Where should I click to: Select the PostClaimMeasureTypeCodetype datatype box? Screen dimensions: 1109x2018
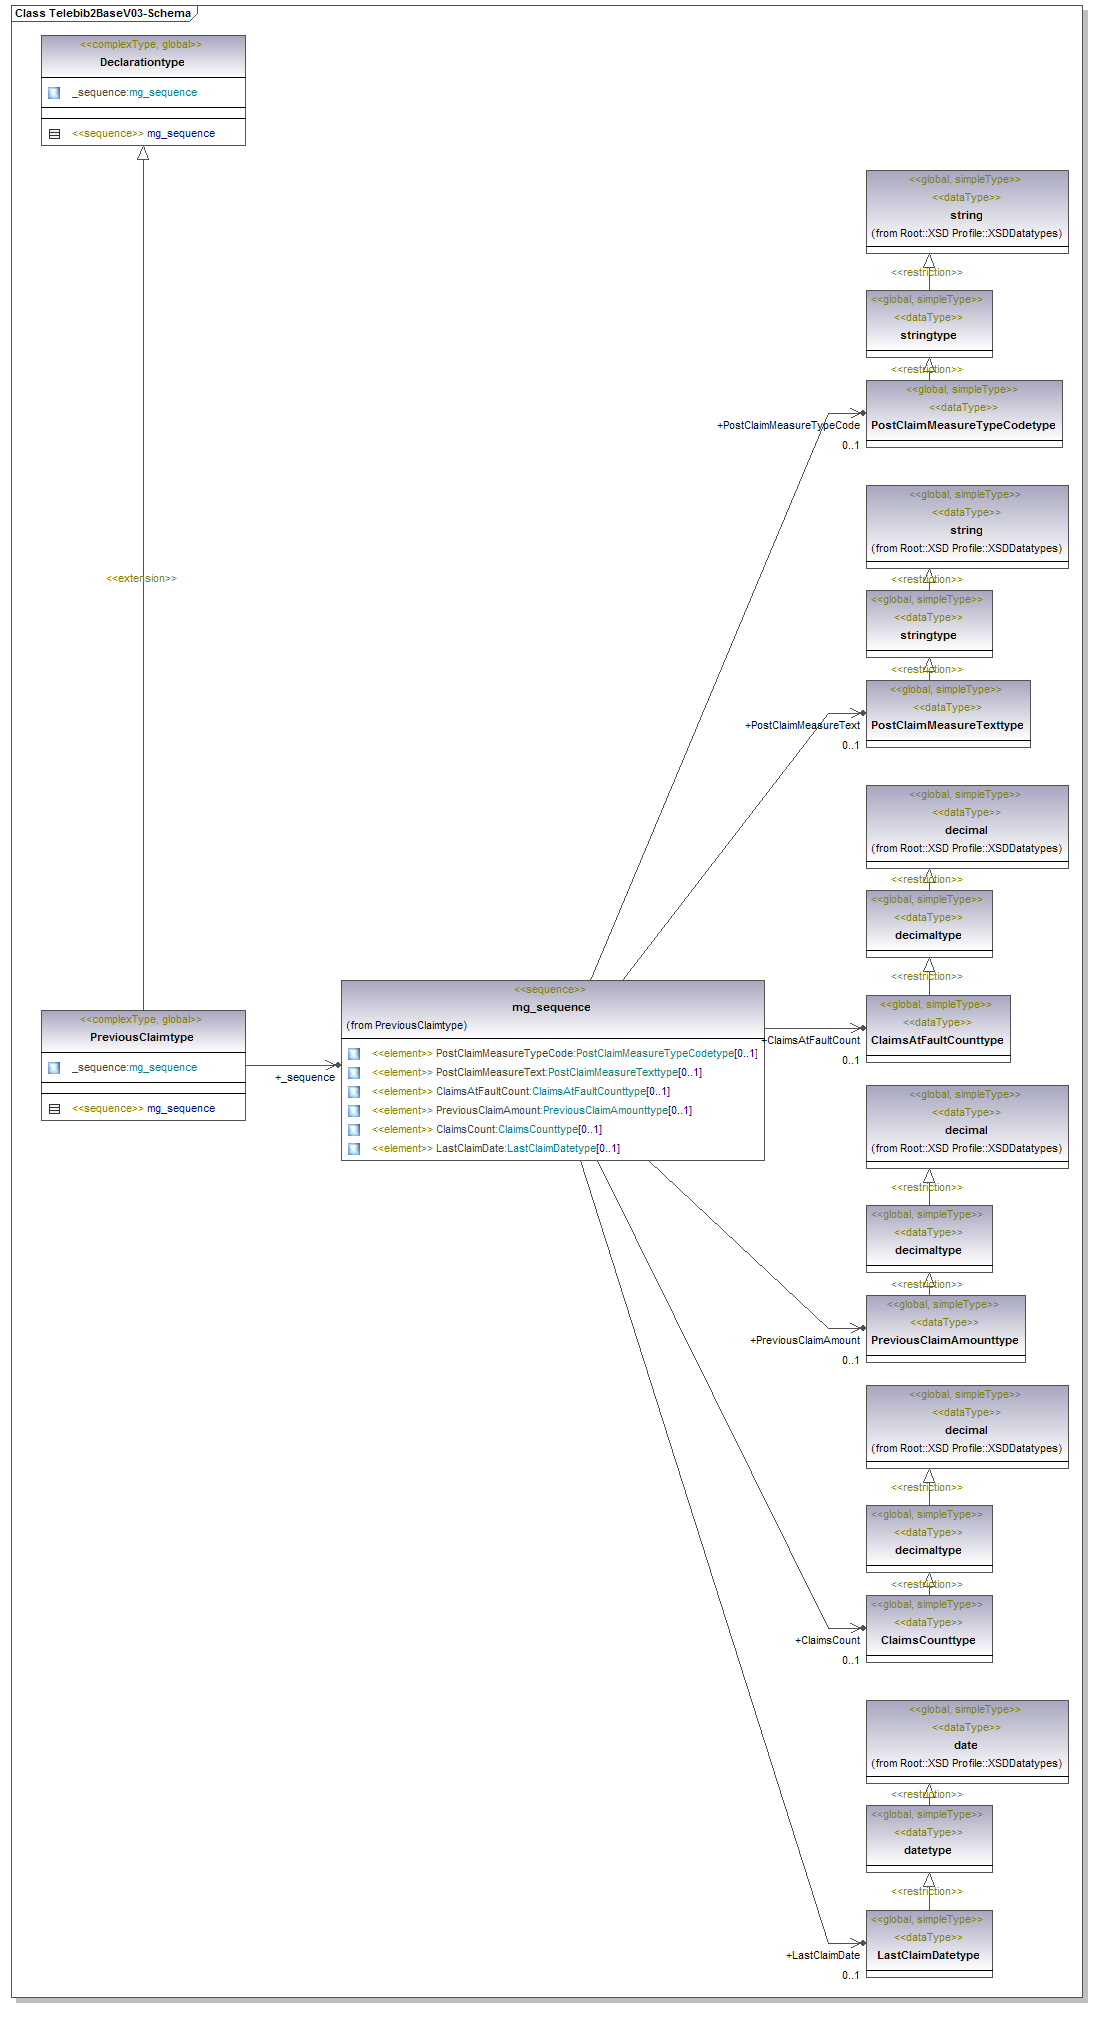pyautogui.click(x=963, y=425)
